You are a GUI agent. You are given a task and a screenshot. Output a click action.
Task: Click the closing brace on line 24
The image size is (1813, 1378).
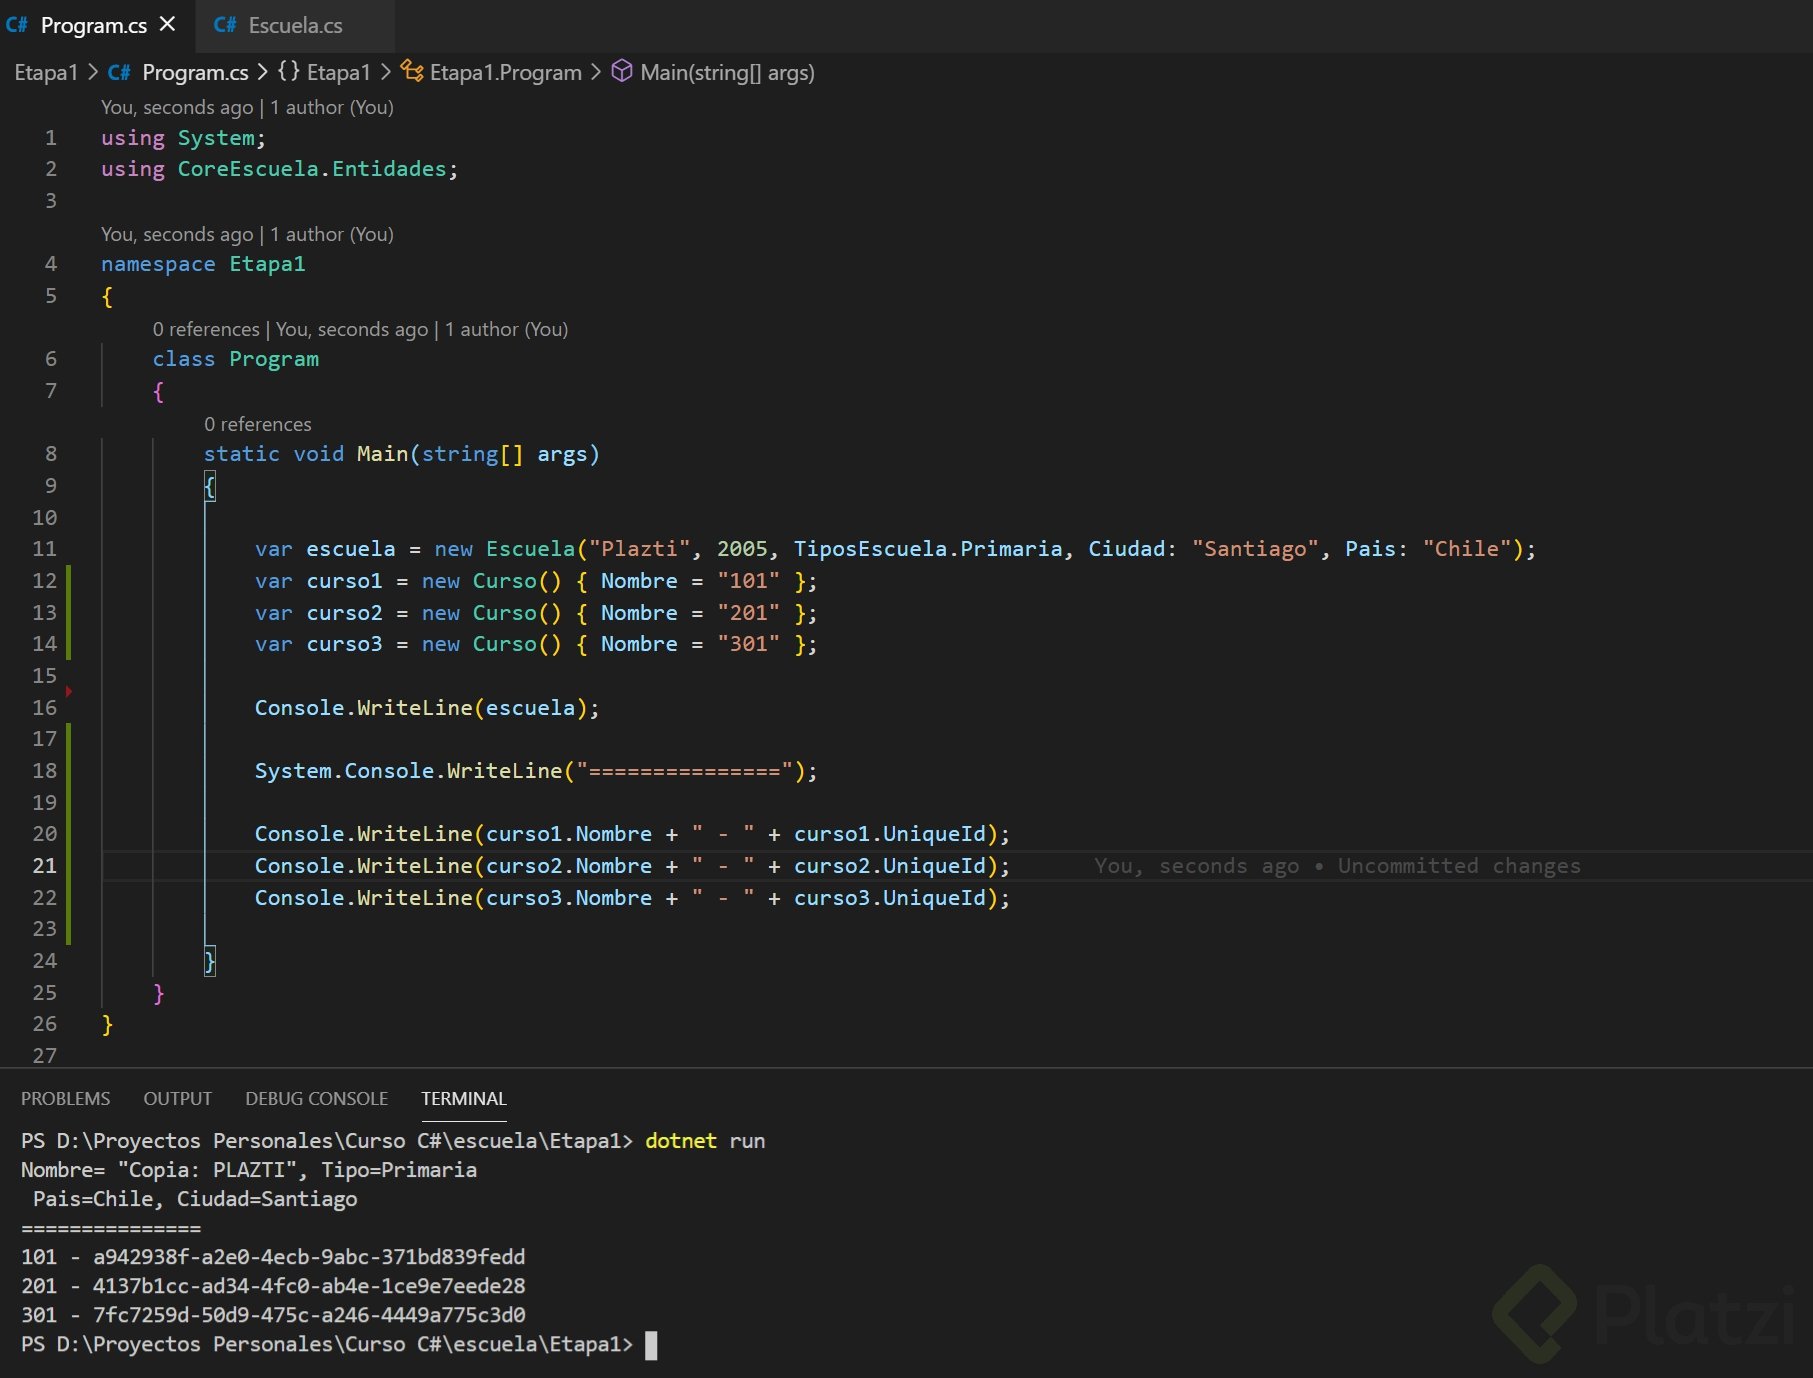tap(210, 961)
